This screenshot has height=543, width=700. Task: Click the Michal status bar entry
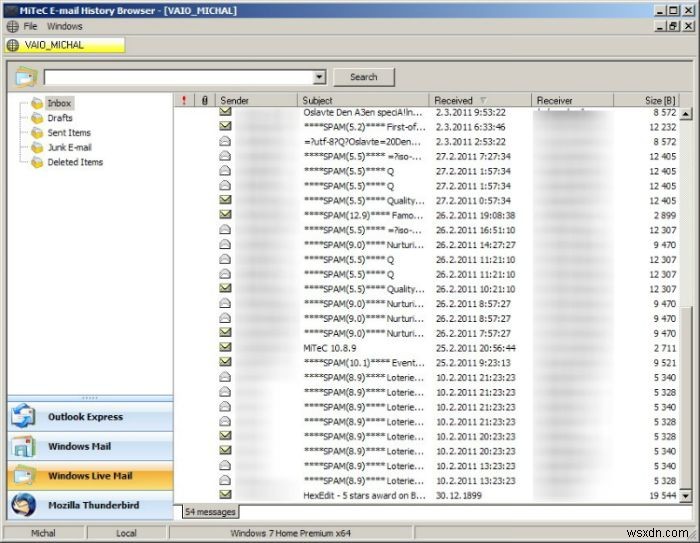[43, 533]
